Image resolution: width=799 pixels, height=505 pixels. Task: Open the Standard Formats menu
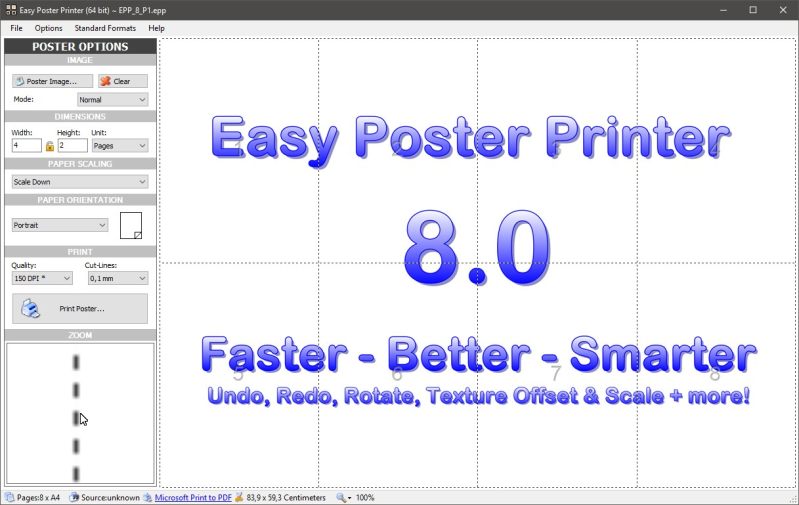point(105,28)
